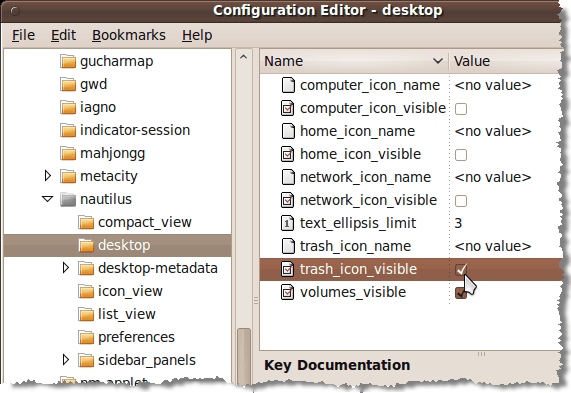The image size is (571, 393).
Task: Click the list_view folder icon
Action: tap(86, 314)
